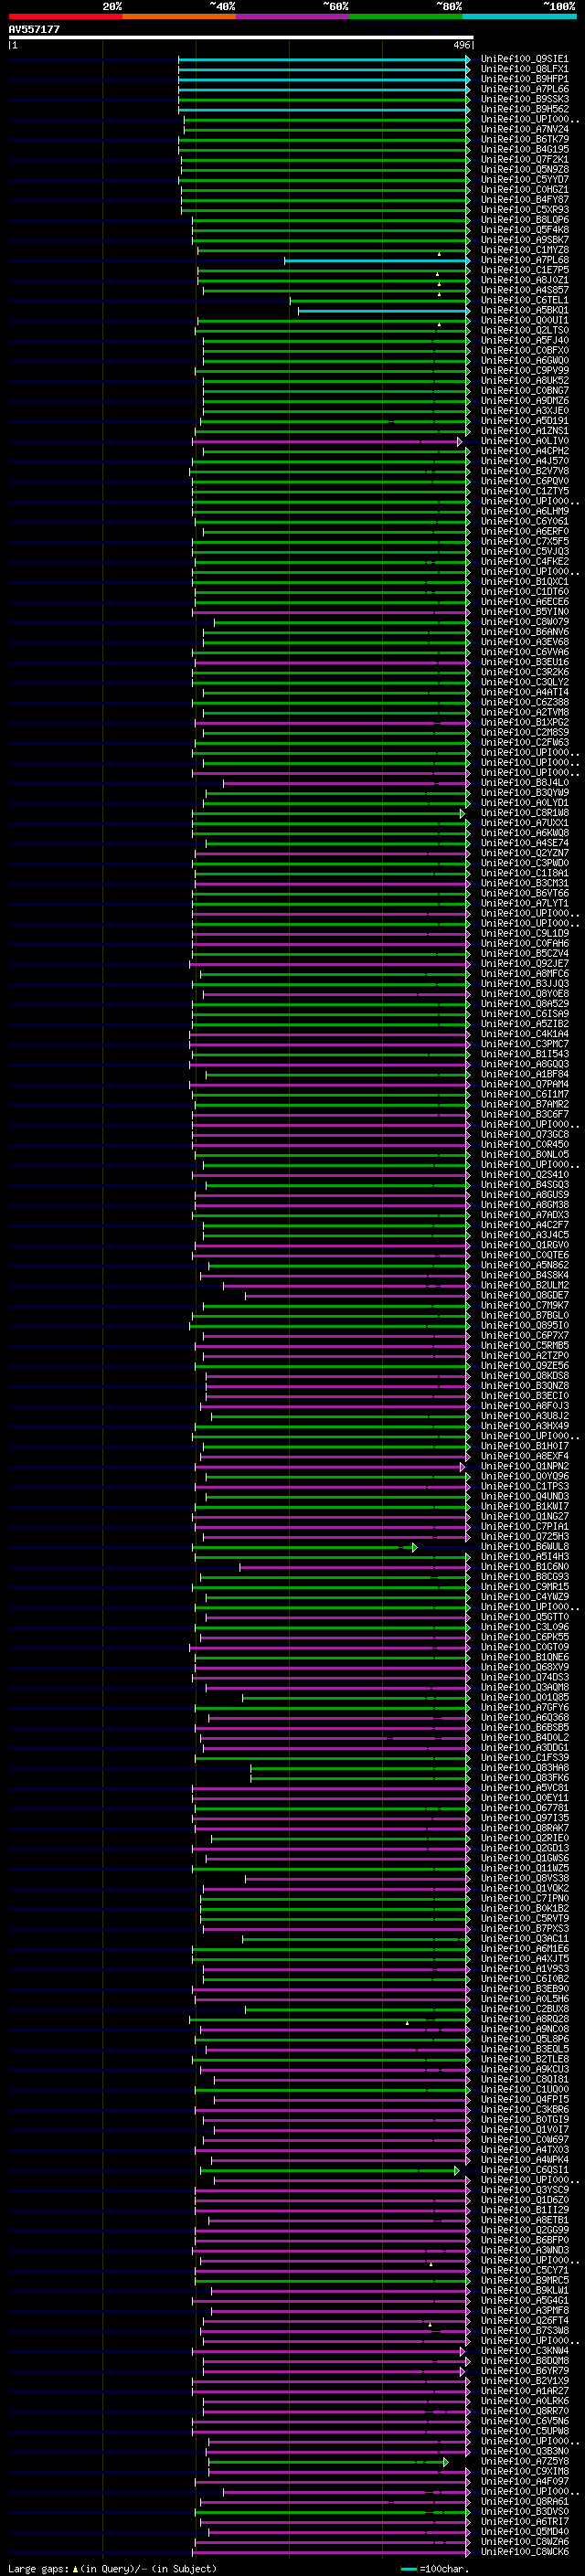This screenshot has width=585, height=2576.
Task: Select the UniRef100_Q1RGV0 label
Action: (524, 1245)
